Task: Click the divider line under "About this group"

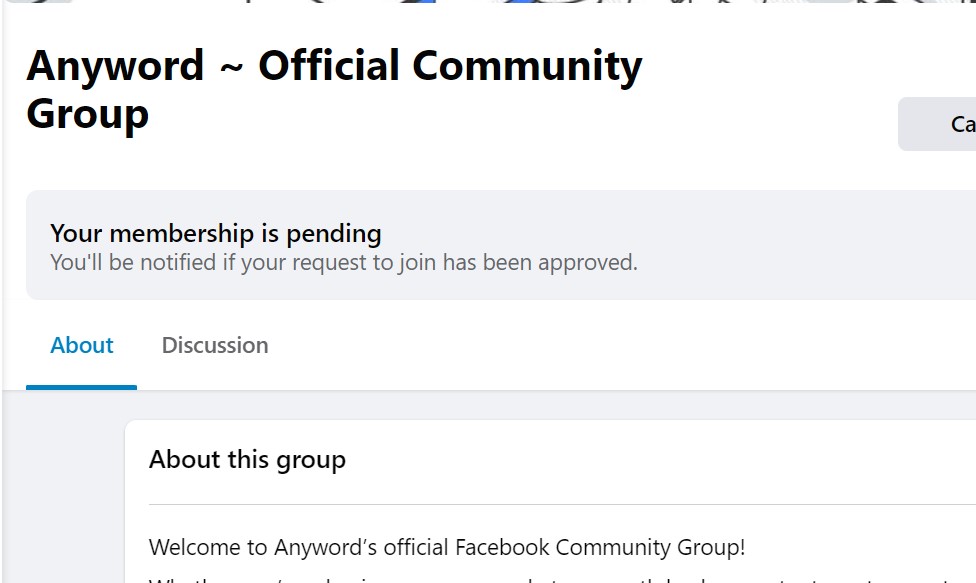Action: pos(560,505)
